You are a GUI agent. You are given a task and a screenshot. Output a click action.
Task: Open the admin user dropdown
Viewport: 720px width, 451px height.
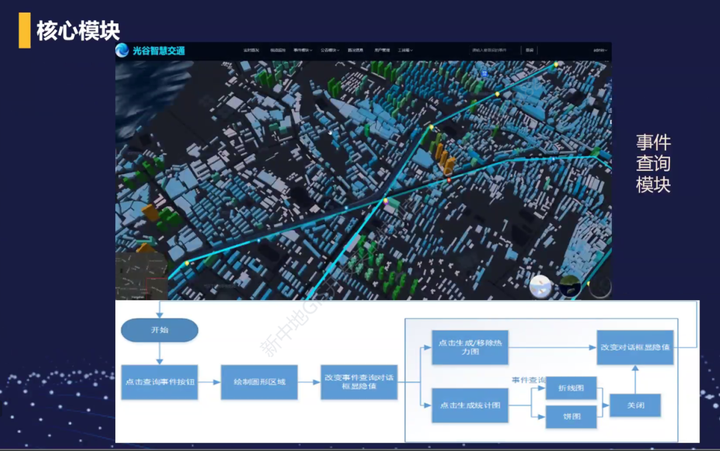pyautogui.click(x=600, y=50)
